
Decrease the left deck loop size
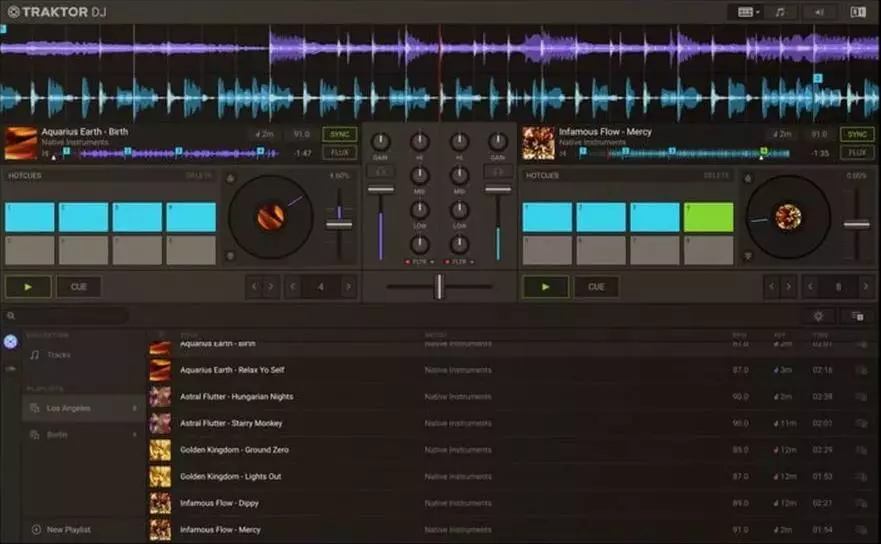coord(293,287)
